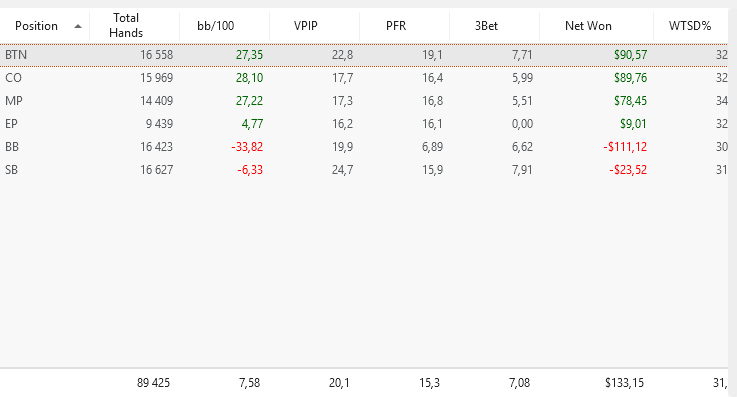This screenshot has height=397, width=737.
Task: Click the CO bb/100 value 28,10
Action: point(249,78)
